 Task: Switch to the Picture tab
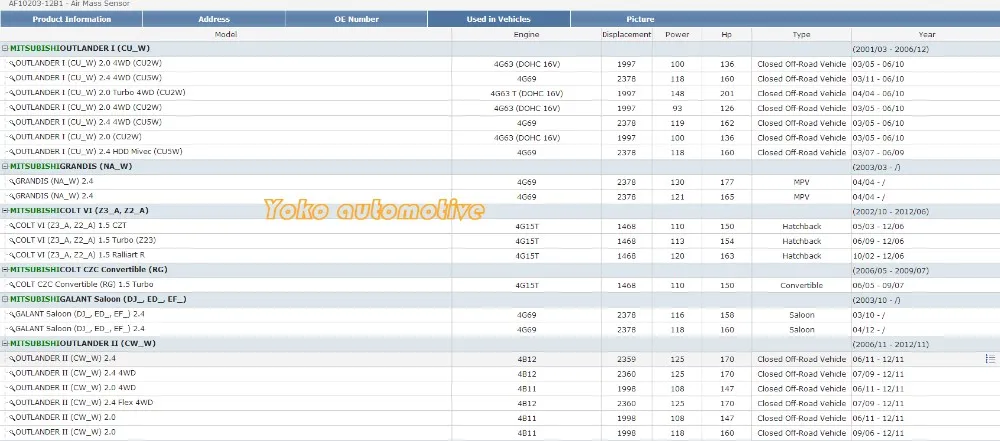pyautogui.click(x=640, y=19)
